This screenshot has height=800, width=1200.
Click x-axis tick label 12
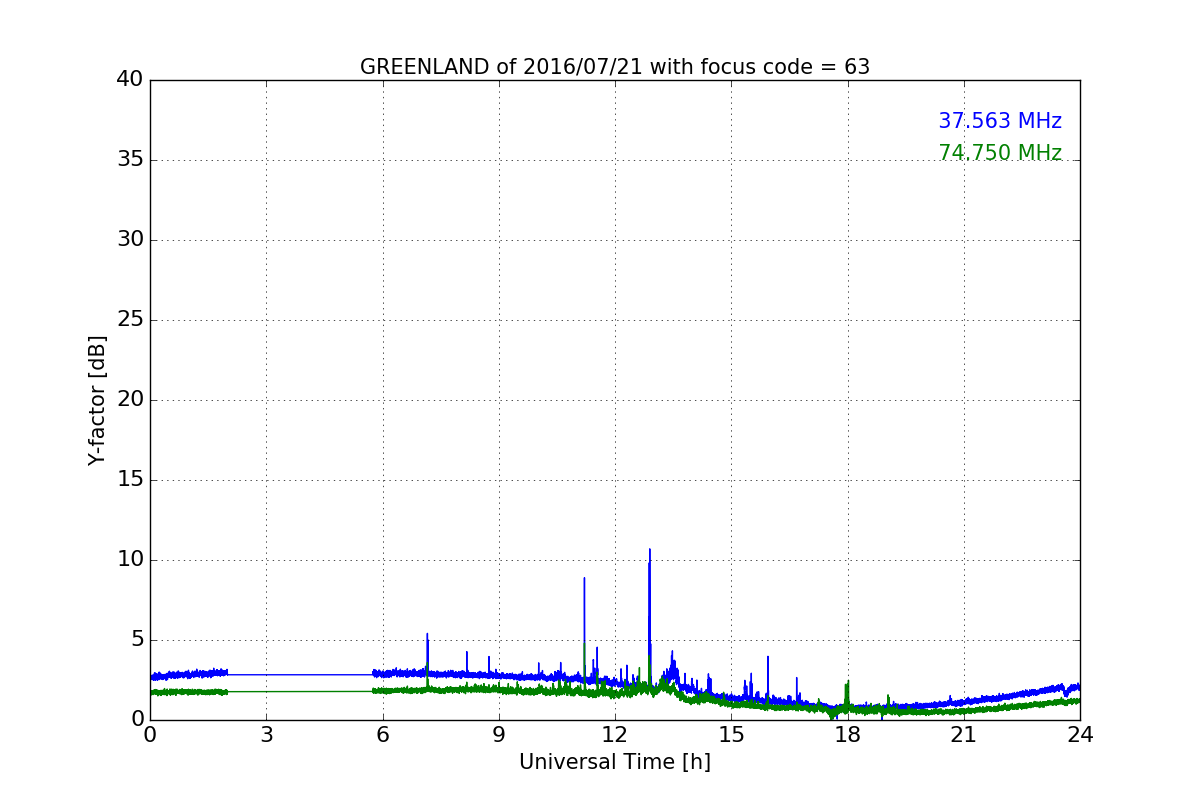coord(615,735)
